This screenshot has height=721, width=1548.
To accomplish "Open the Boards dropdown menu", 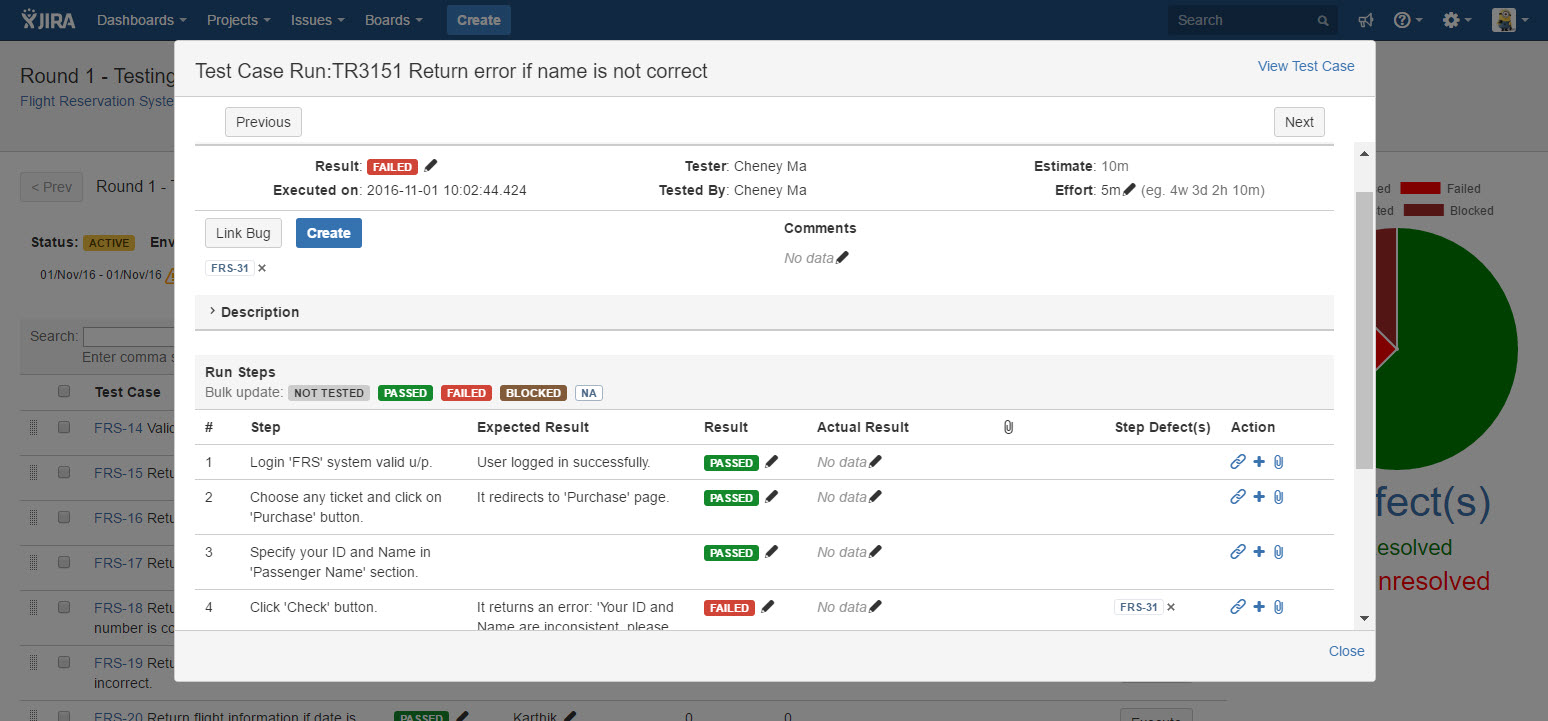I will point(394,20).
